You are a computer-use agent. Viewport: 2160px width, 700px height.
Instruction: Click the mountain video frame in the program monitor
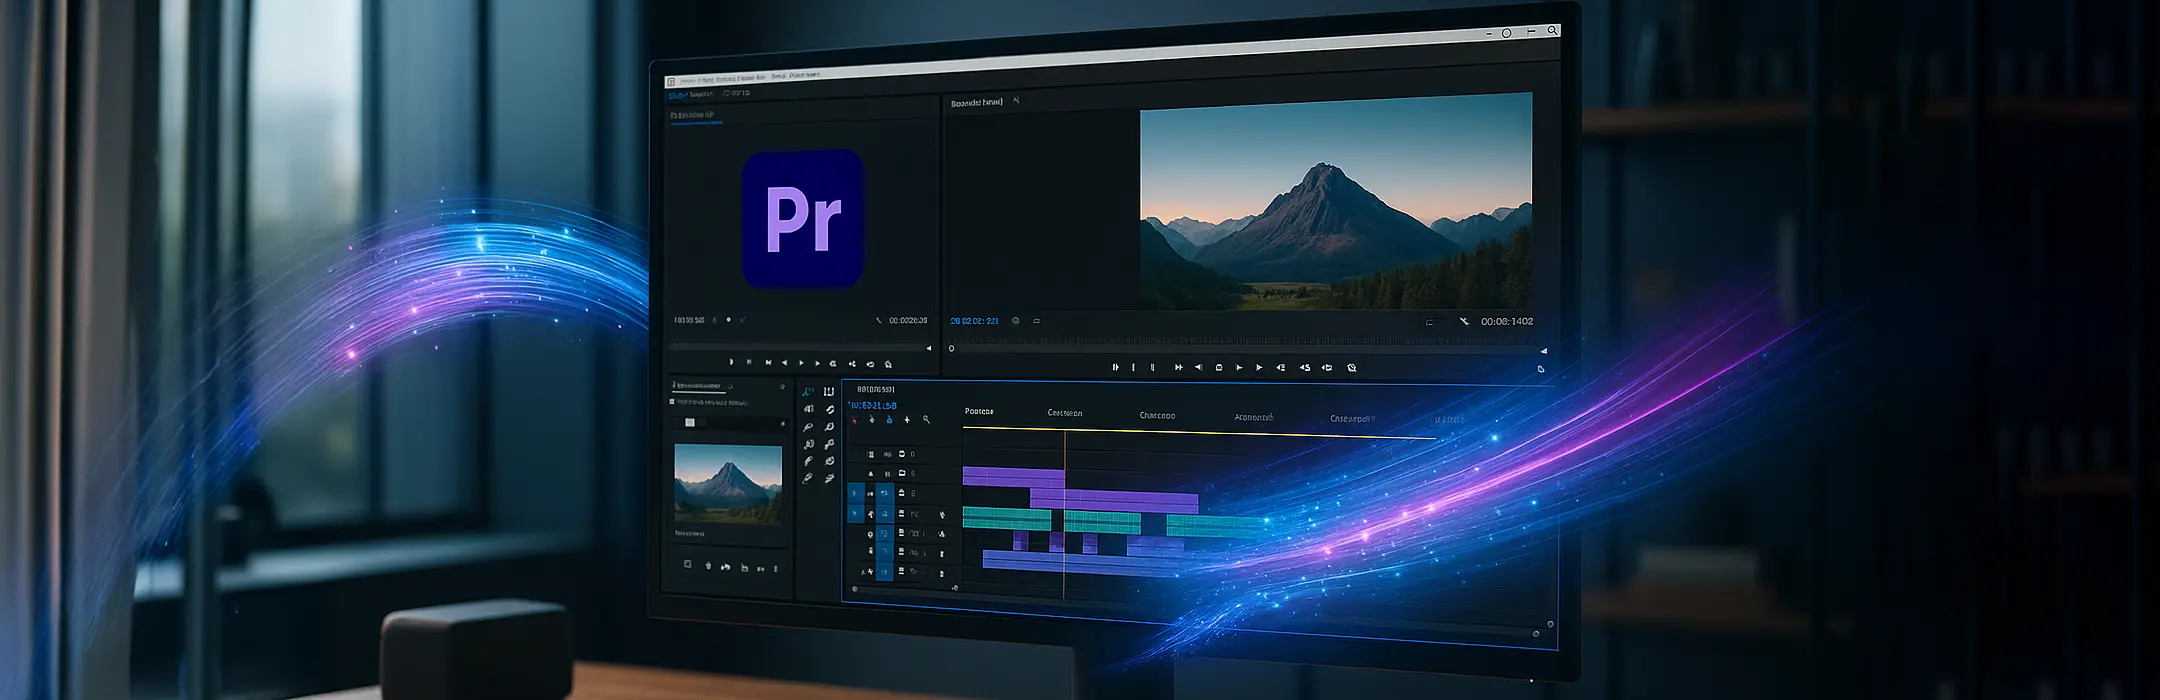click(1336, 201)
